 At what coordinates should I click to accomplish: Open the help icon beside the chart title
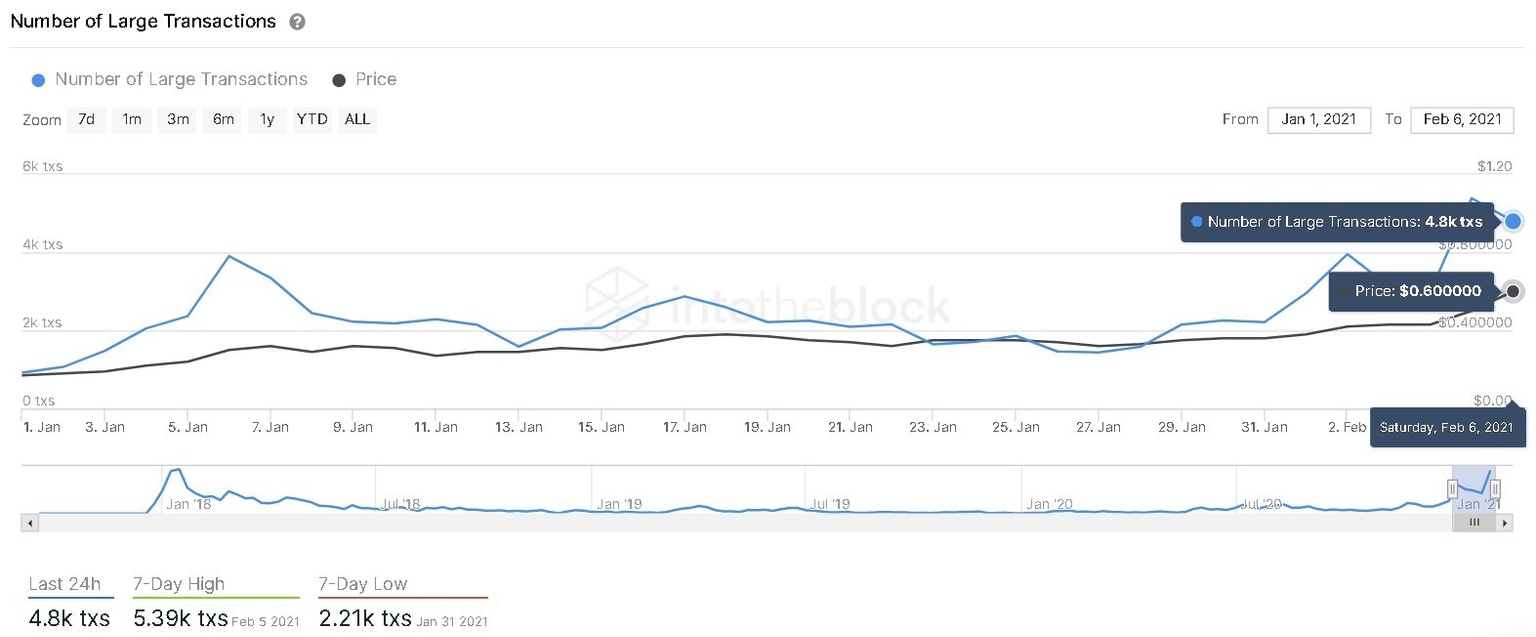point(297,20)
